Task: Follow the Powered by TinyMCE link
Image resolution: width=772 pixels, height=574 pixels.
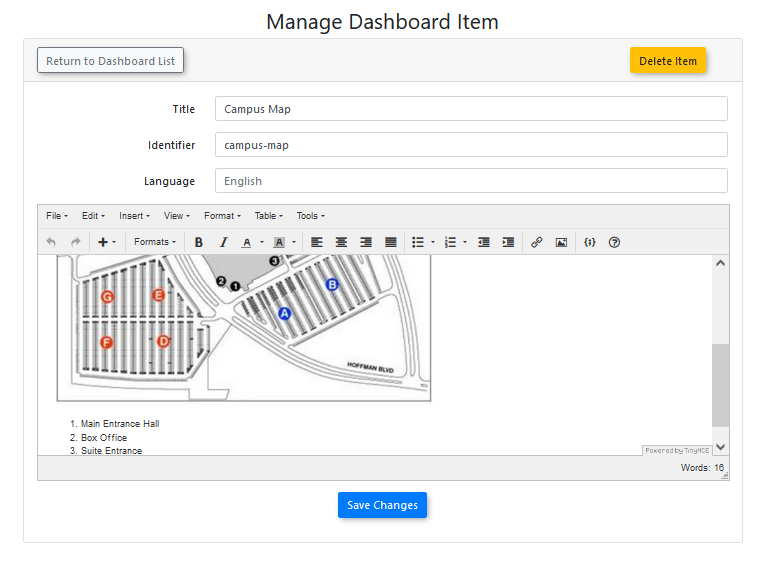Action: pyautogui.click(x=677, y=450)
